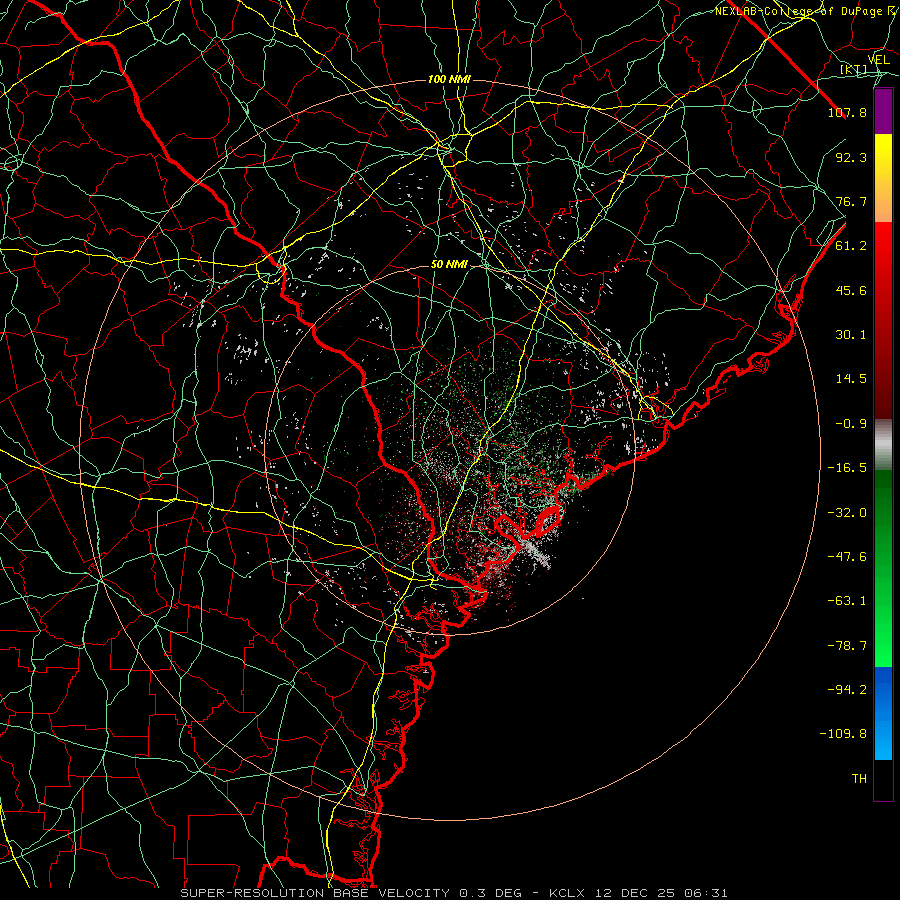Click the 50 NMI range ring label

pos(449,265)
